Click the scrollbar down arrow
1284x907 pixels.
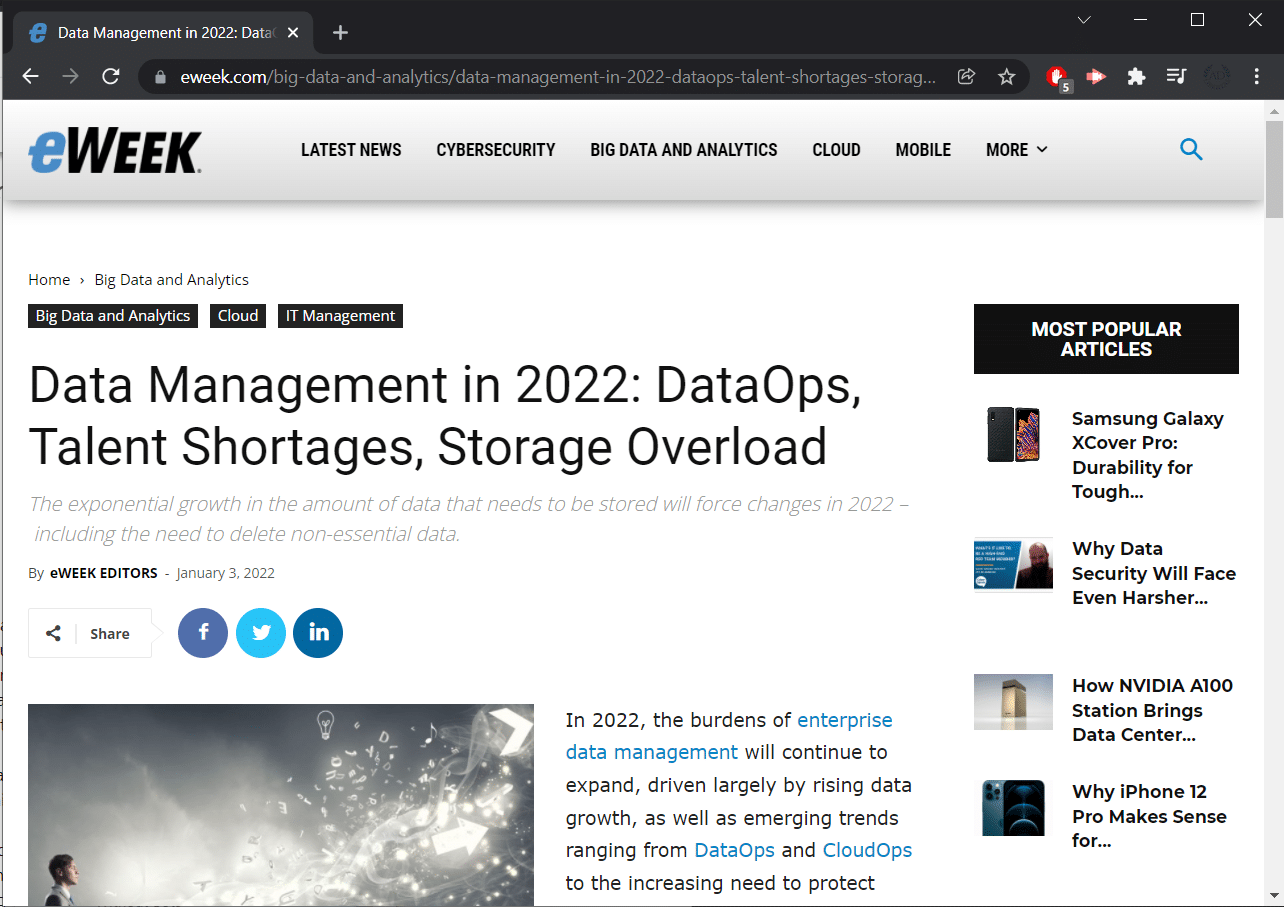[1274, 896]
